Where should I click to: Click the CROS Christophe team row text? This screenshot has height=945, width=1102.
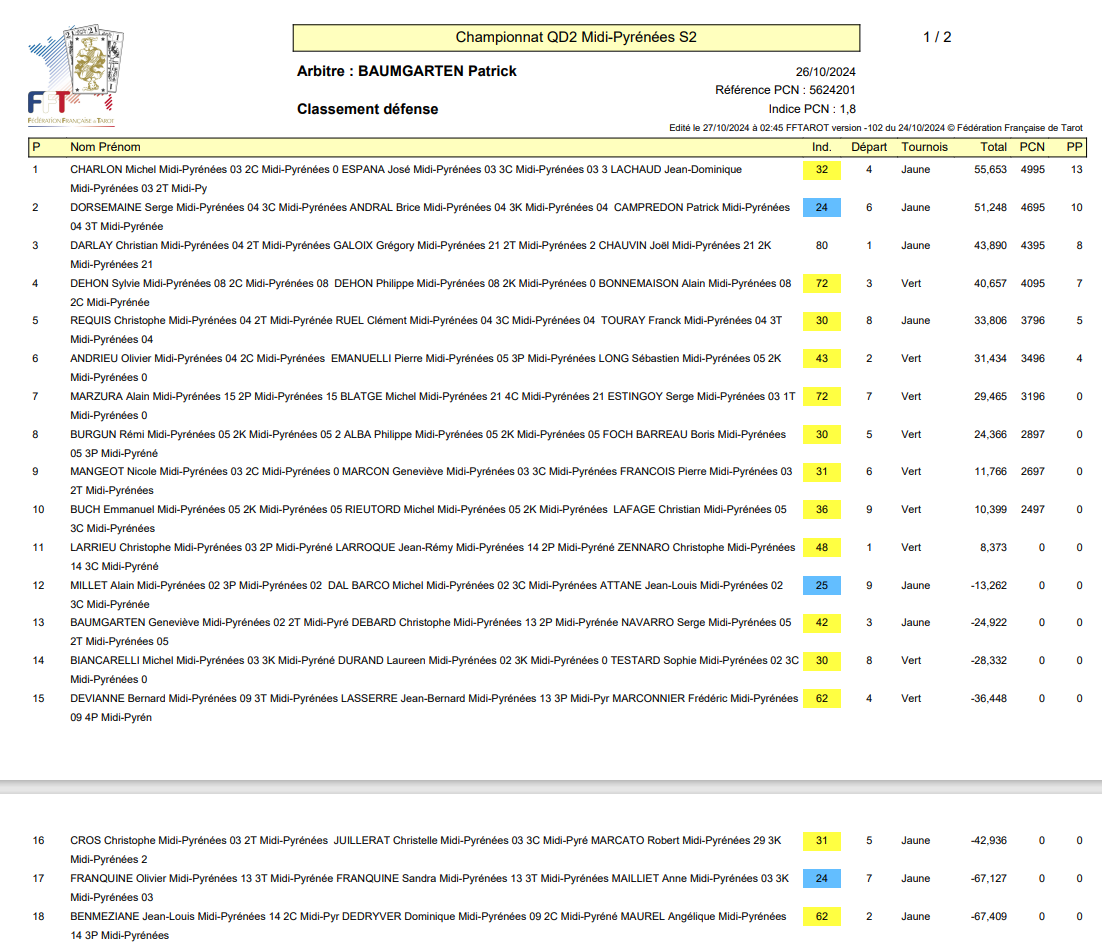pyautogui.click(x=425, y=849)
